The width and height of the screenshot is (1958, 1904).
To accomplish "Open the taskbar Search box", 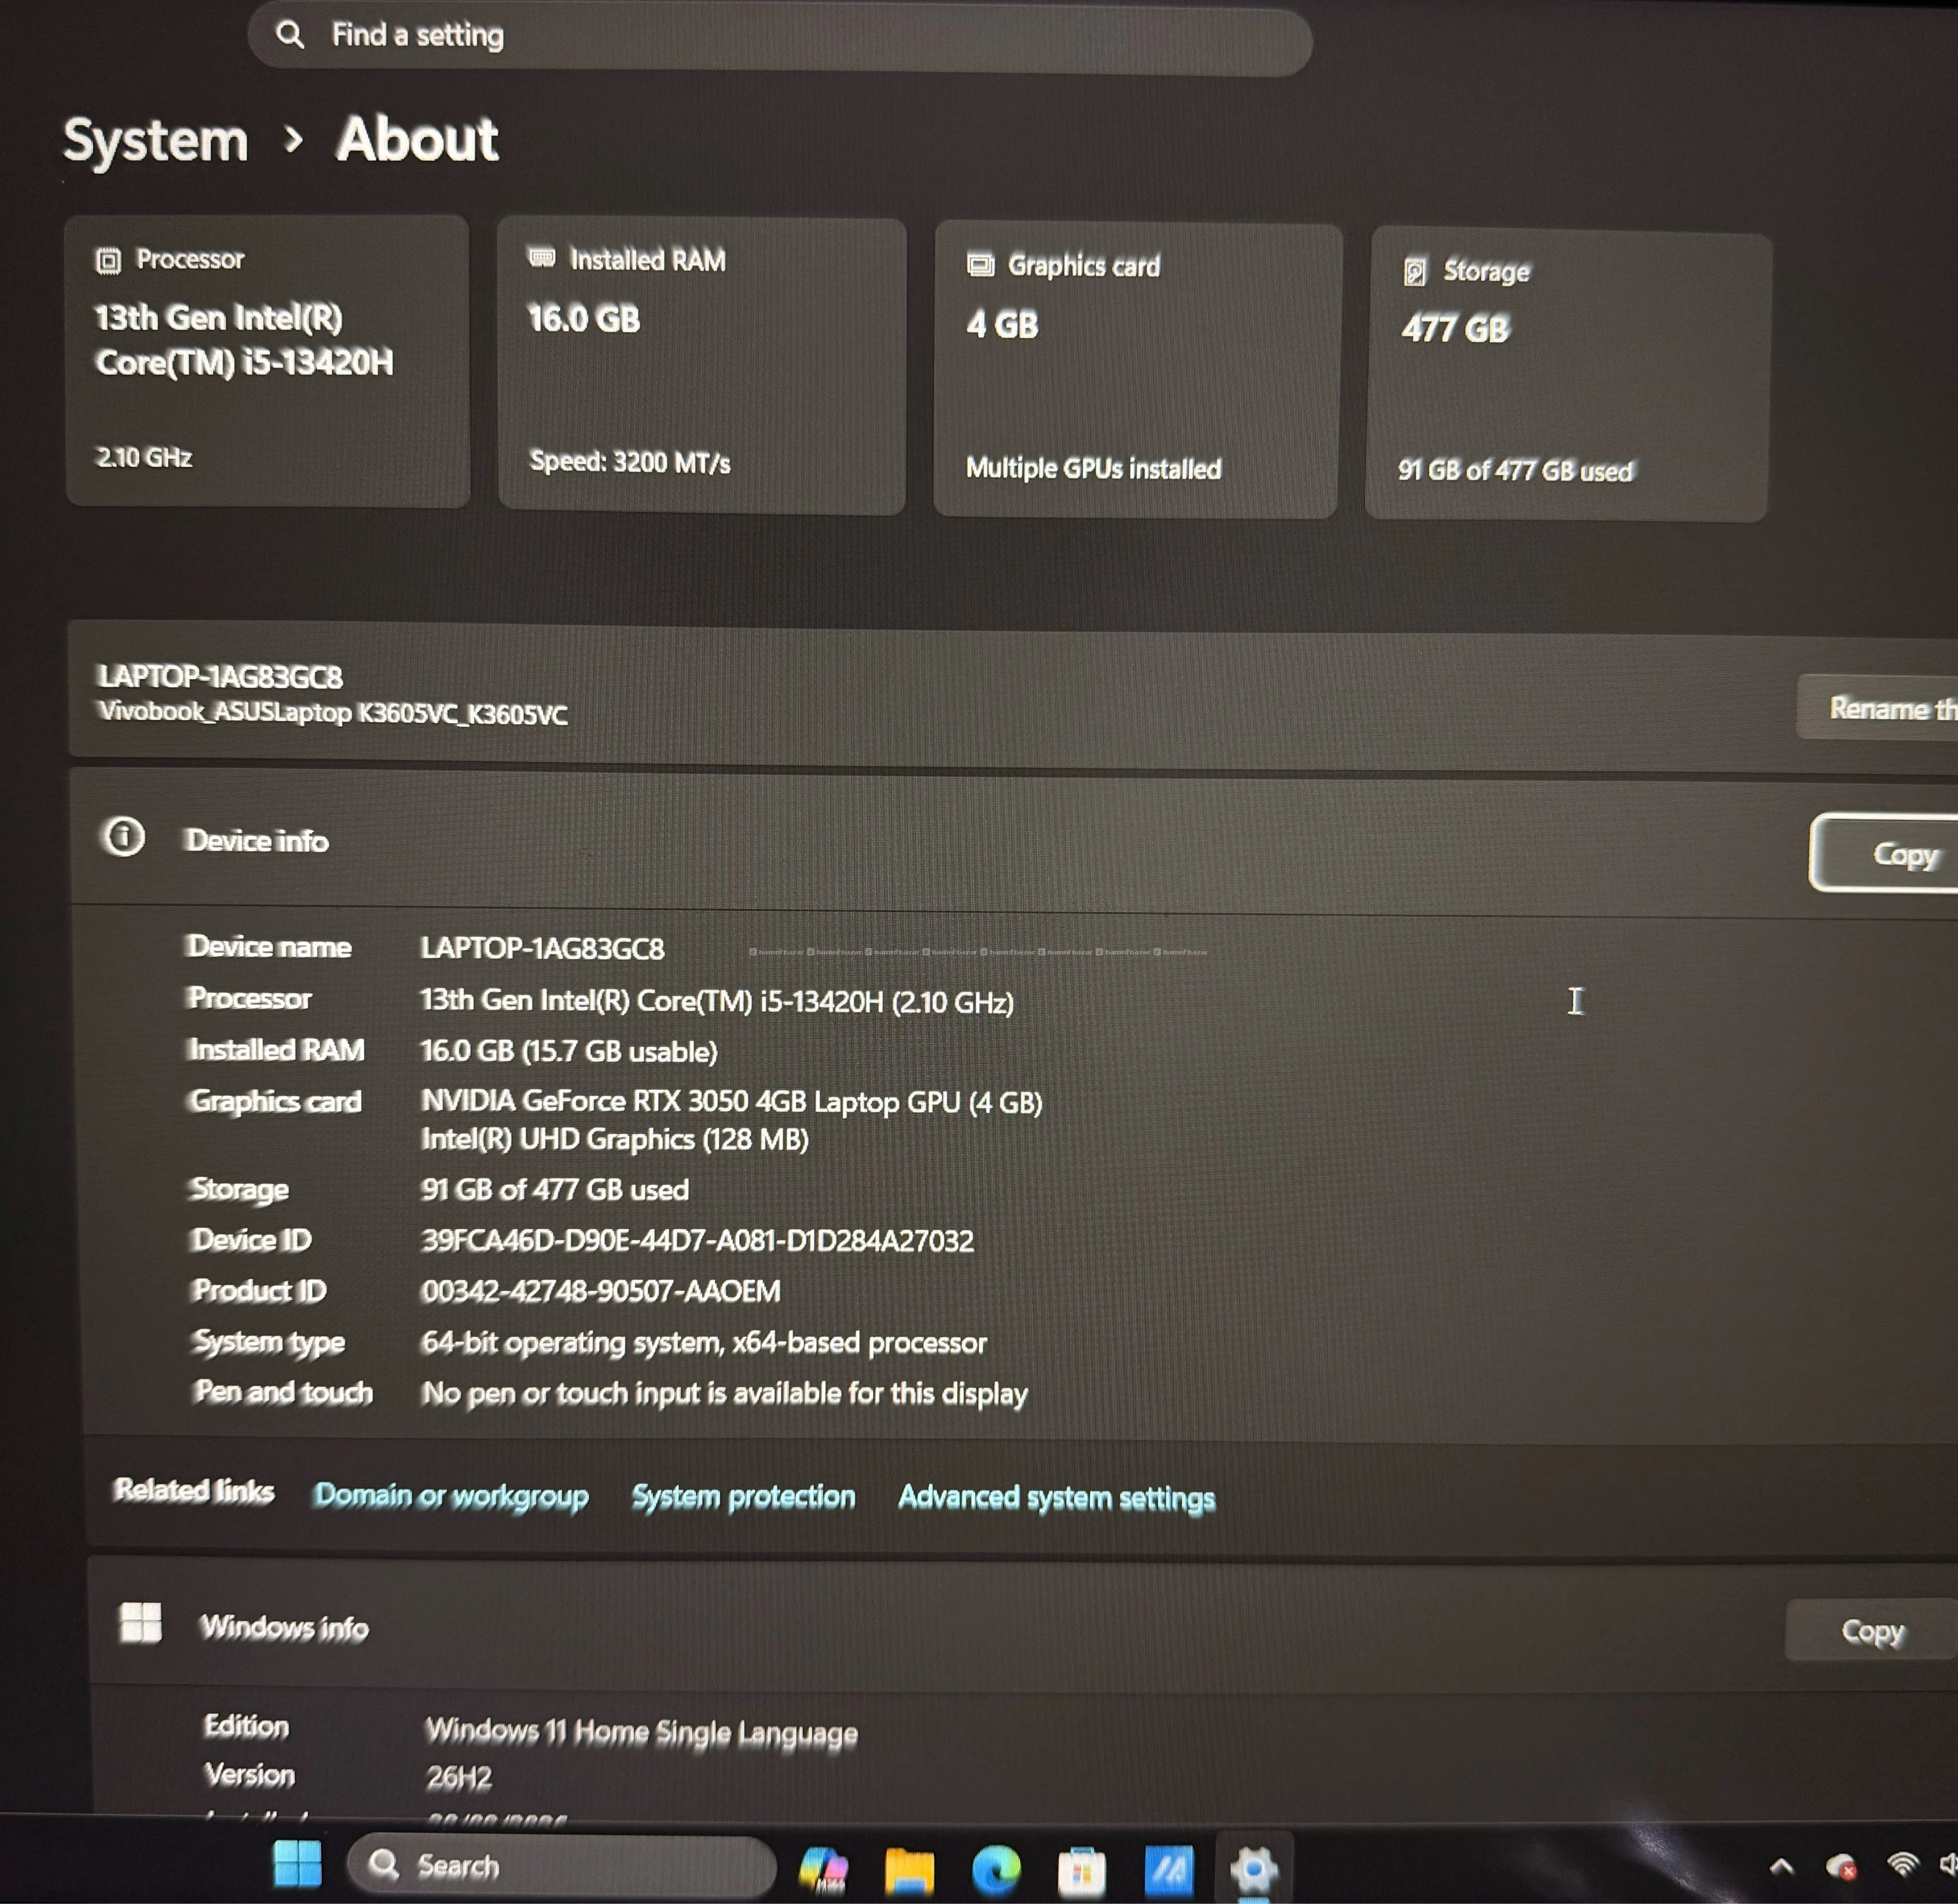I will click(x=561, y=1866).
